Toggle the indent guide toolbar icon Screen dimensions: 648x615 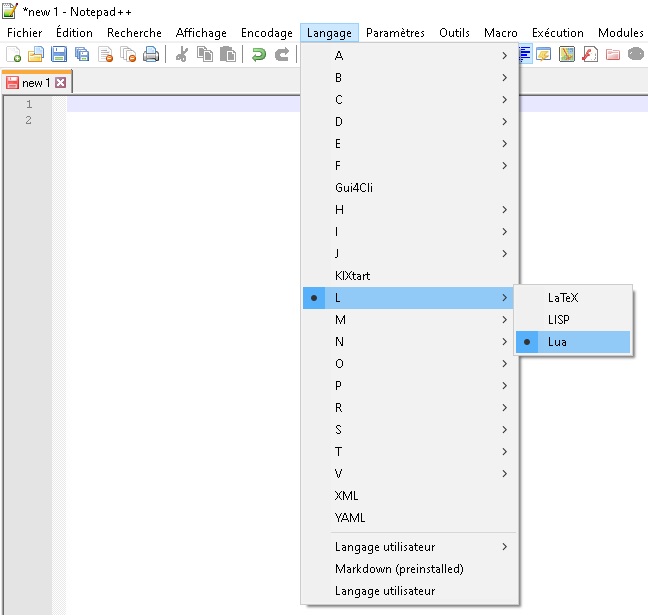pyautogui.click(x=525, y=54)
